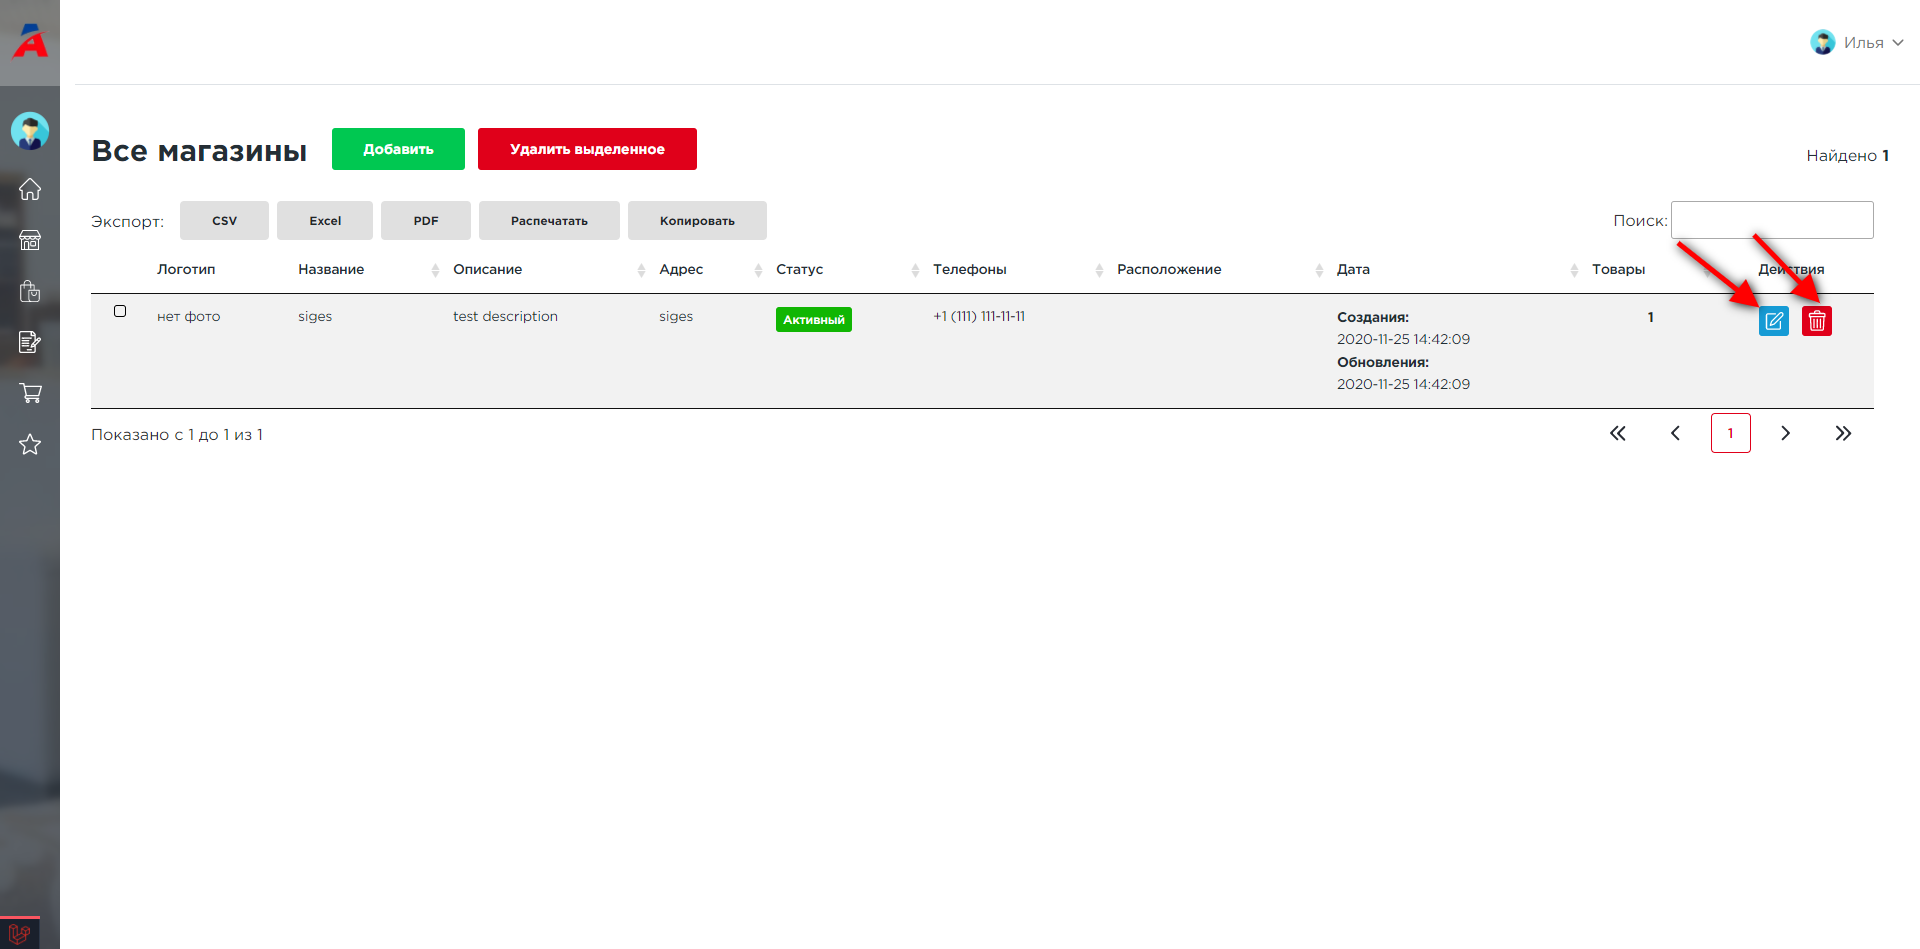1920x949 pixels.
Task: Open the shopping cart orders icon
Action: click(30, 393)
